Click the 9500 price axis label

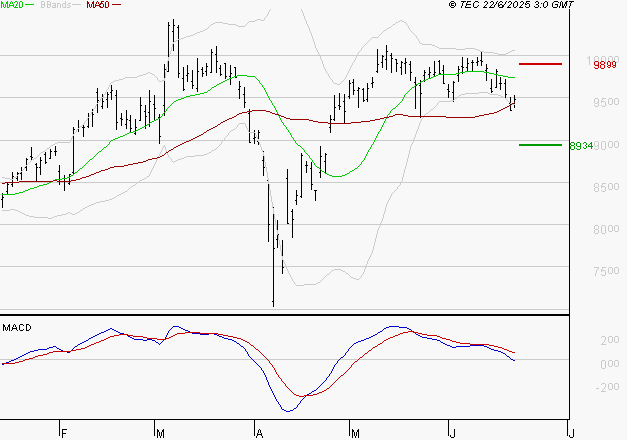click(x=606, y=102)
